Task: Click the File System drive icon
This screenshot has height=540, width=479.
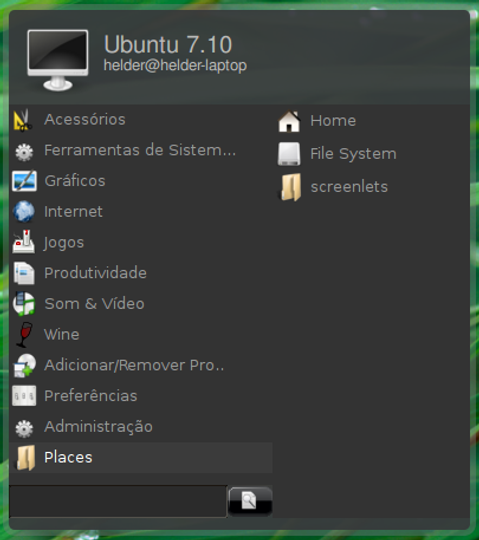Action: point(289,154)
